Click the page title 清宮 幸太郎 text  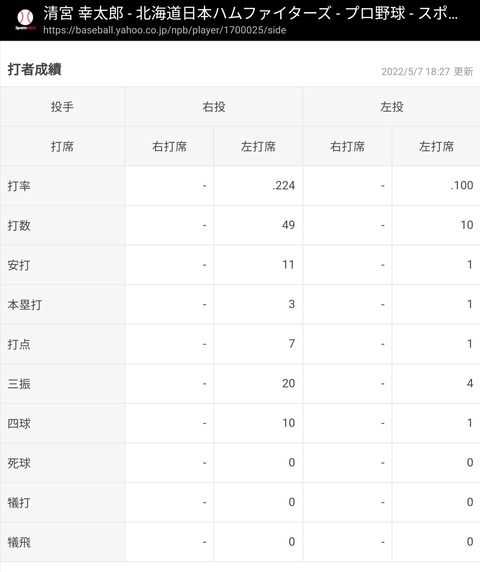[84, 14]
